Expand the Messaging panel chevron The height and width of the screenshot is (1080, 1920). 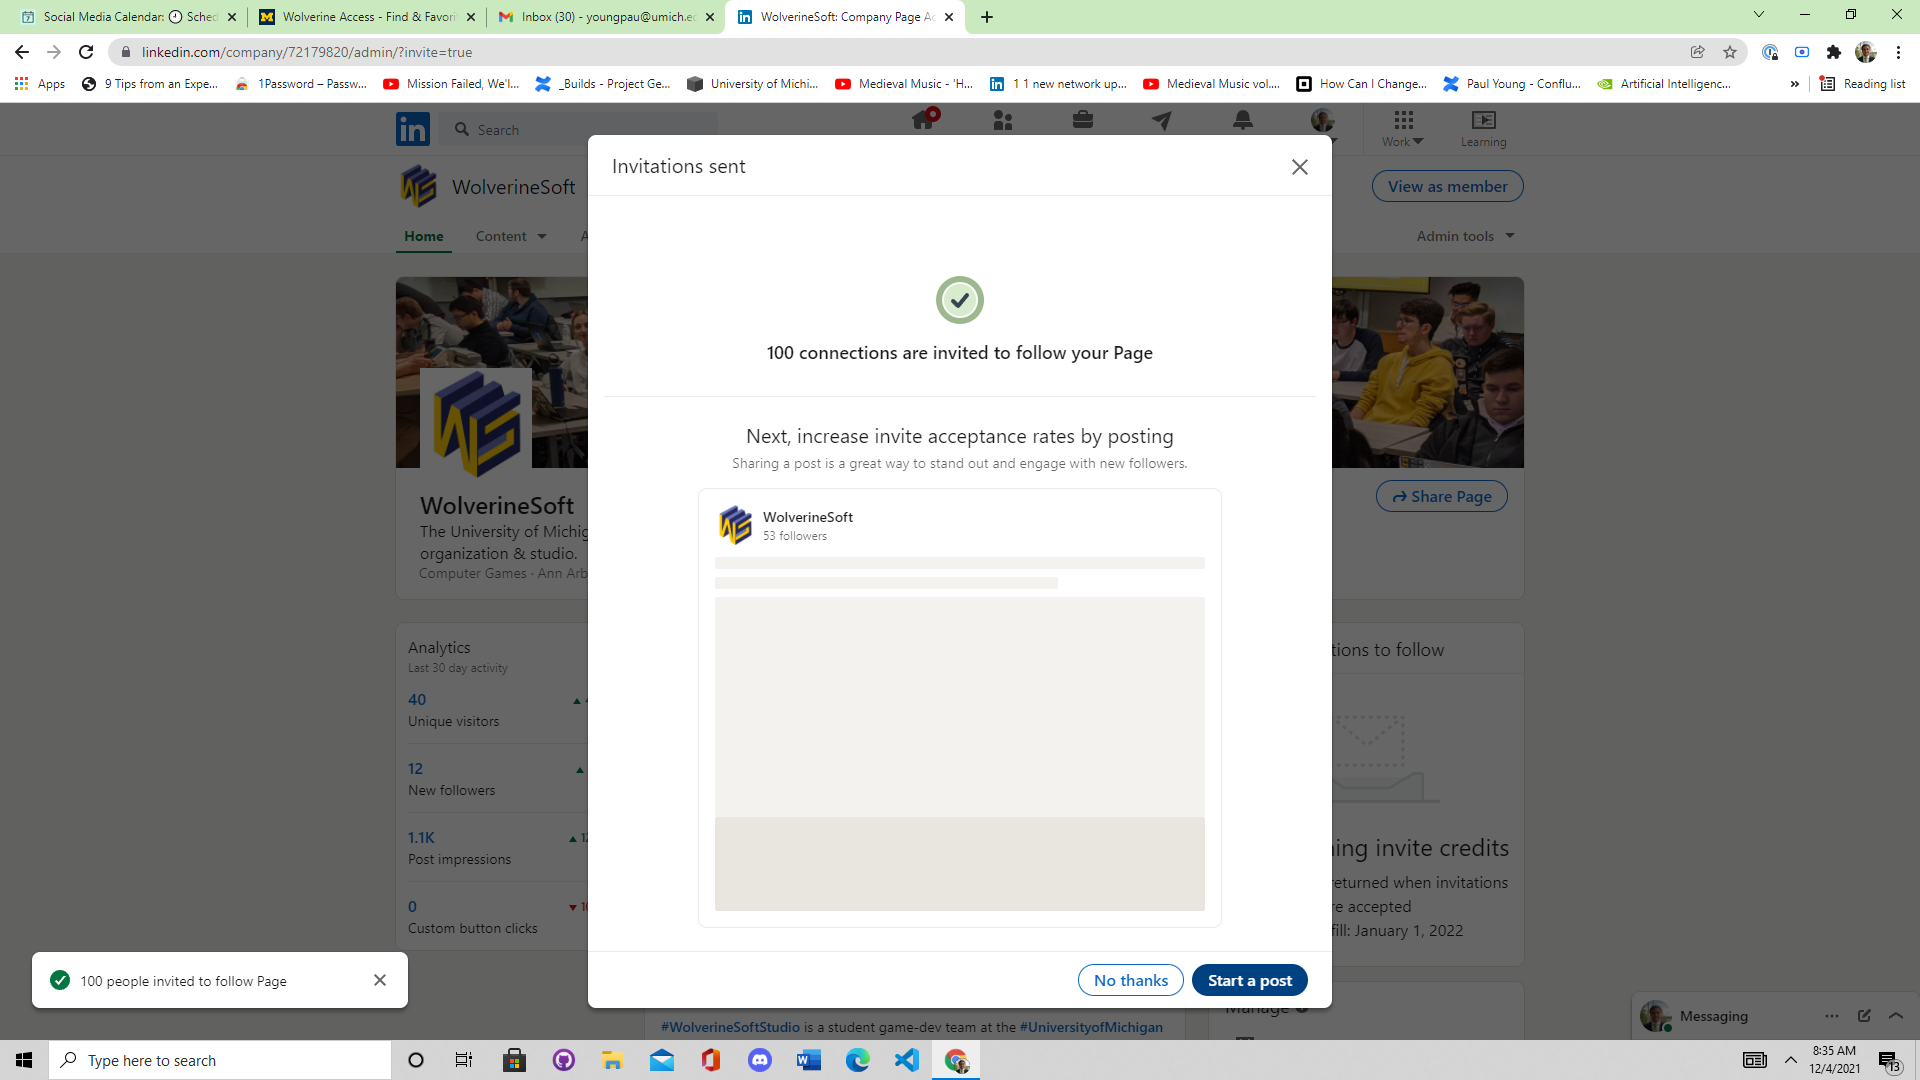(x=1896, y=1016)
